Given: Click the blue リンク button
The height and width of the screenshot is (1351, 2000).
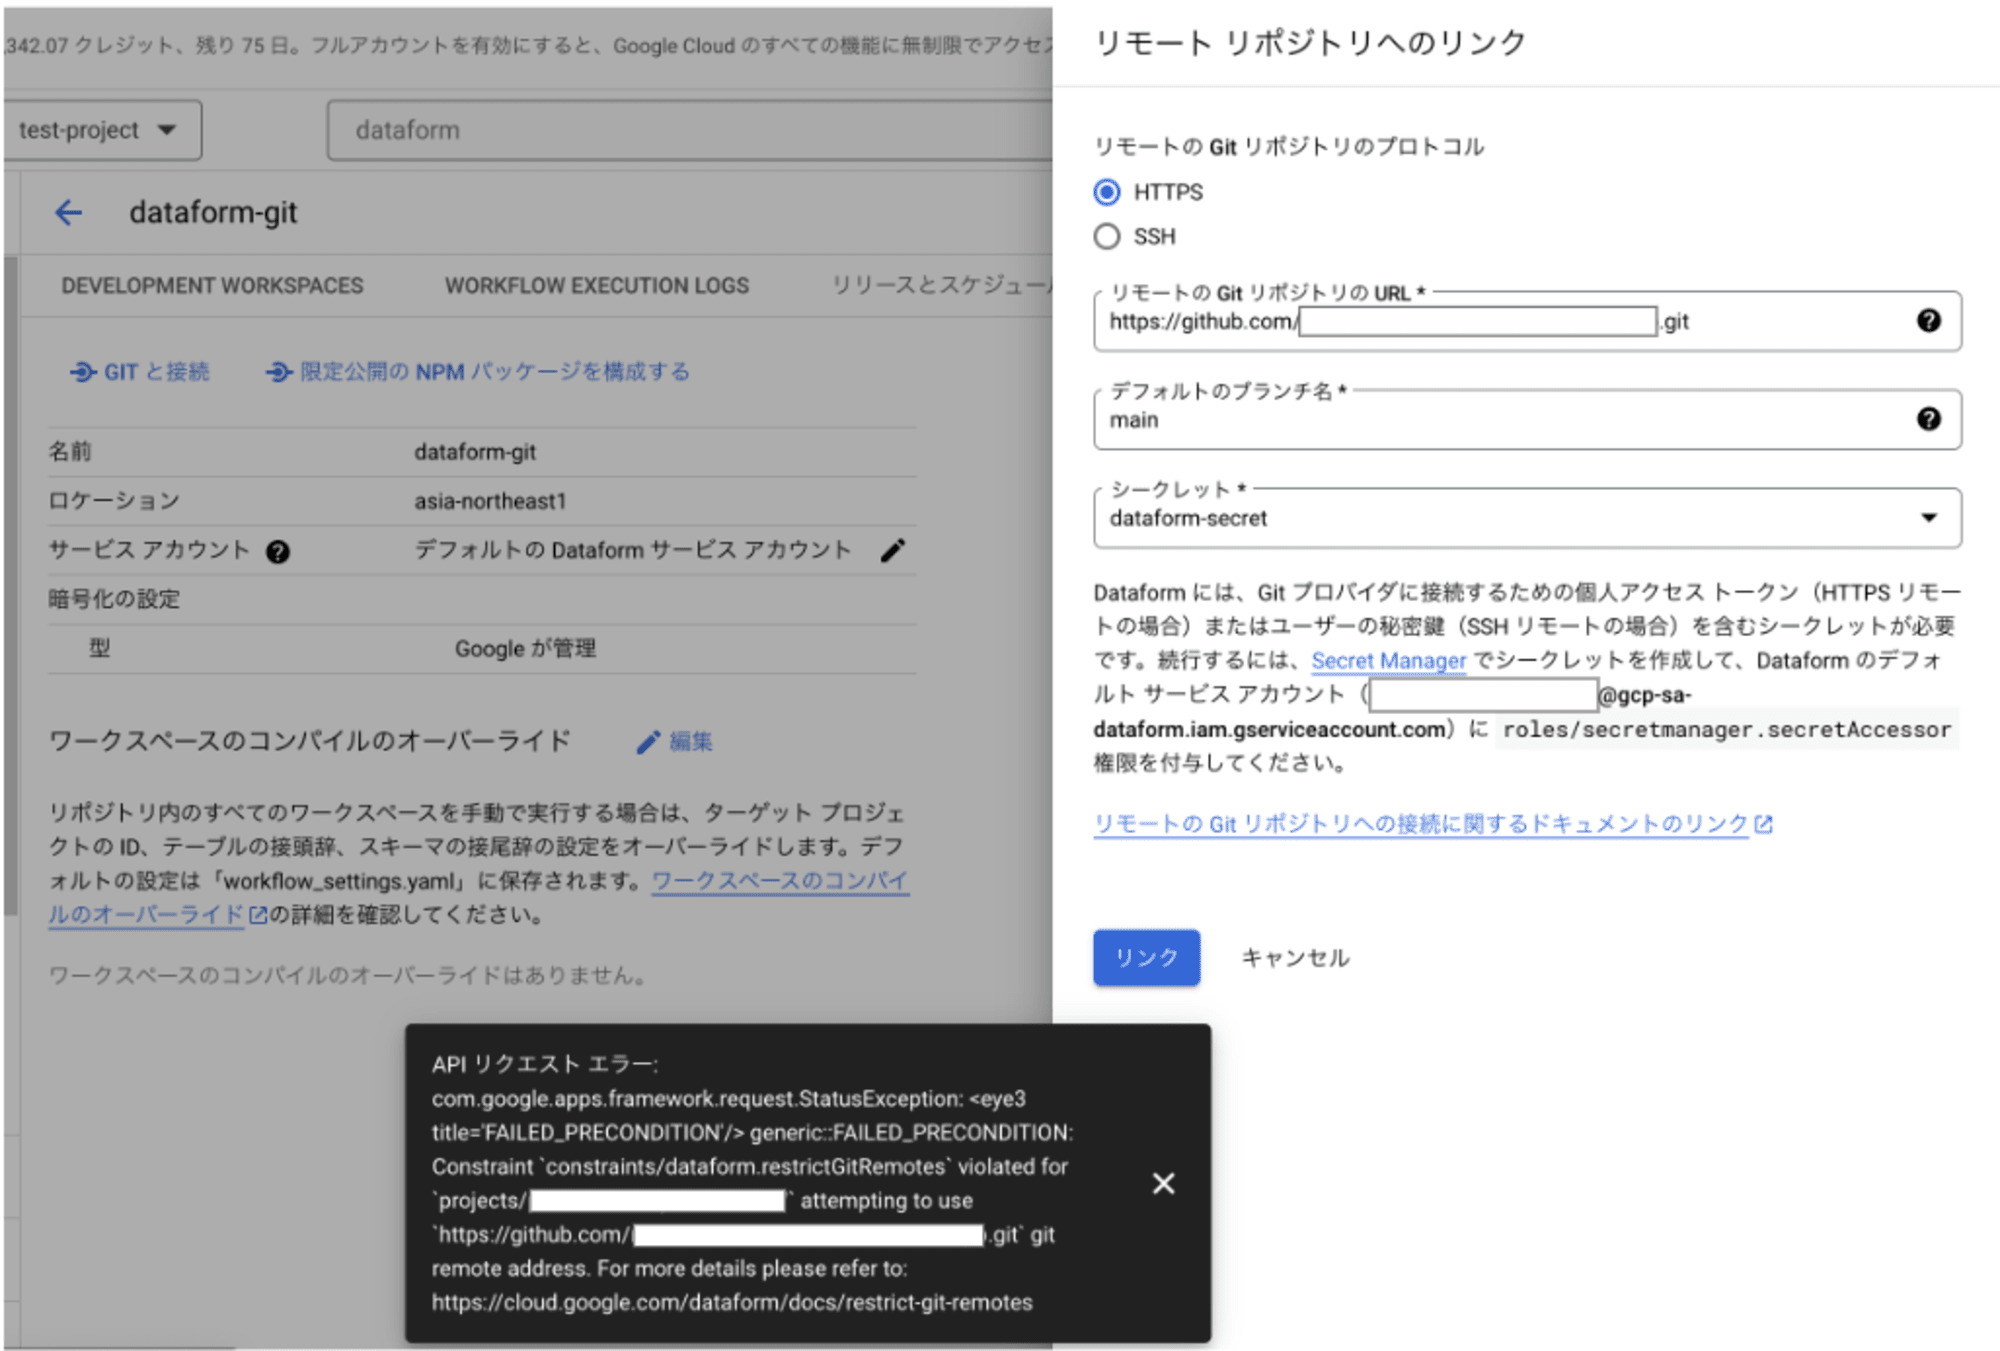Looking at the screenshot, I should pos(1146,958).
